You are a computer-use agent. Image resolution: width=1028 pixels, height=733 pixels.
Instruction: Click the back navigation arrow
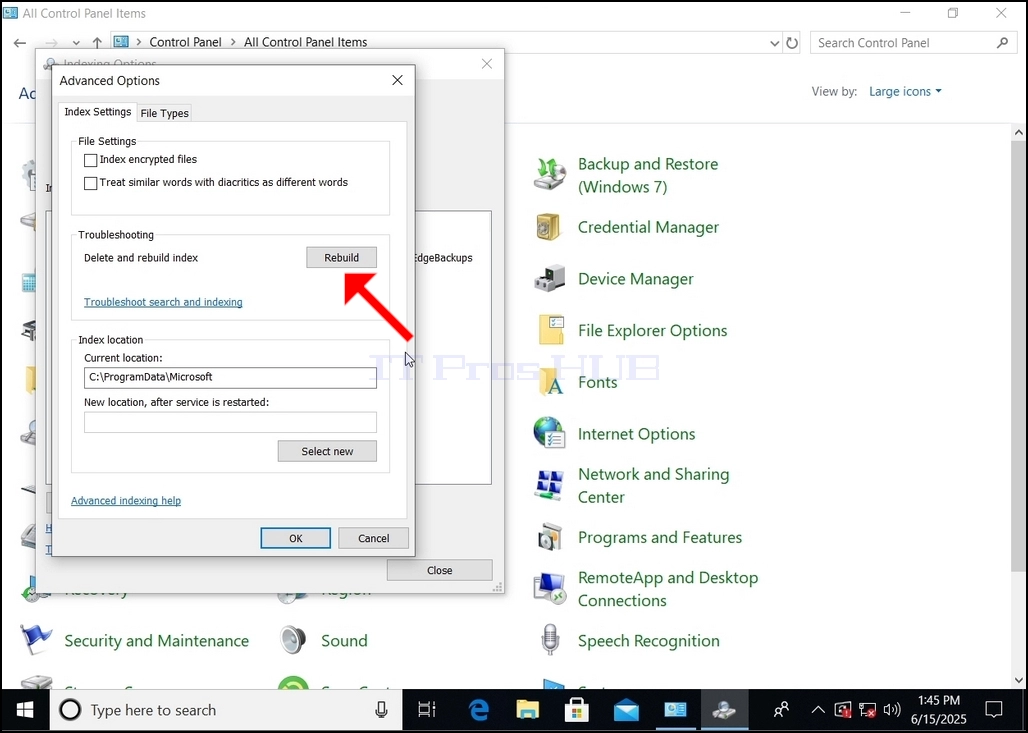20,43
